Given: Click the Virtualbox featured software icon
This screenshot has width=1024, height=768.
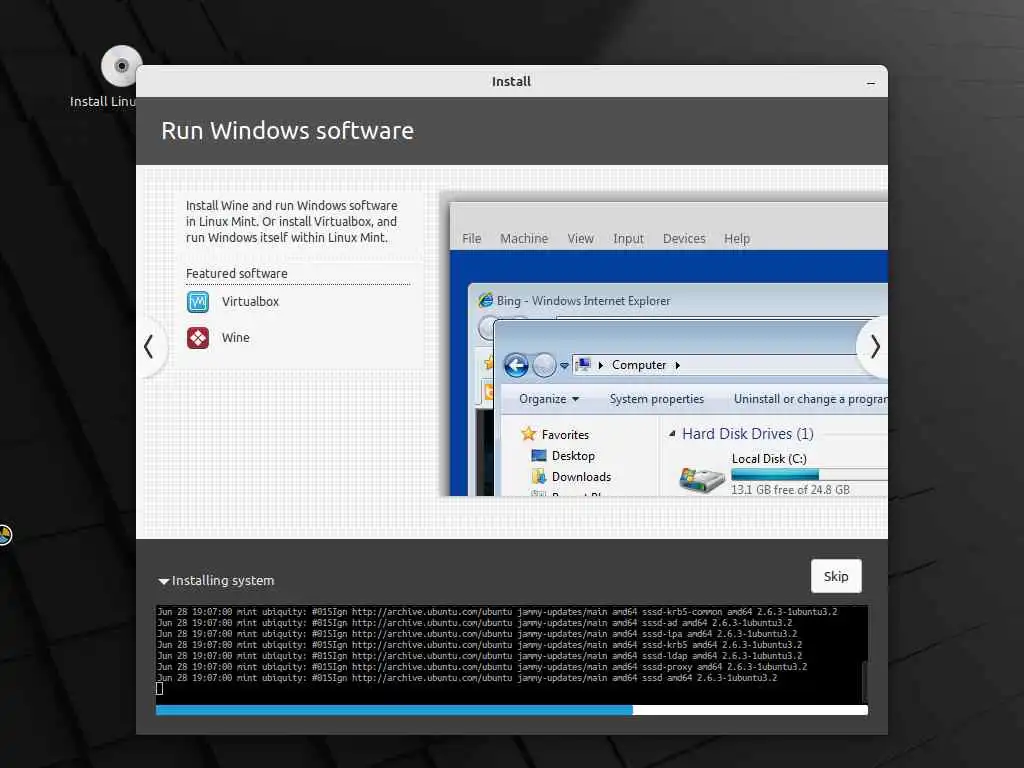Looking at the screenshot, I should pyautogui.click(x=198, y=302).
